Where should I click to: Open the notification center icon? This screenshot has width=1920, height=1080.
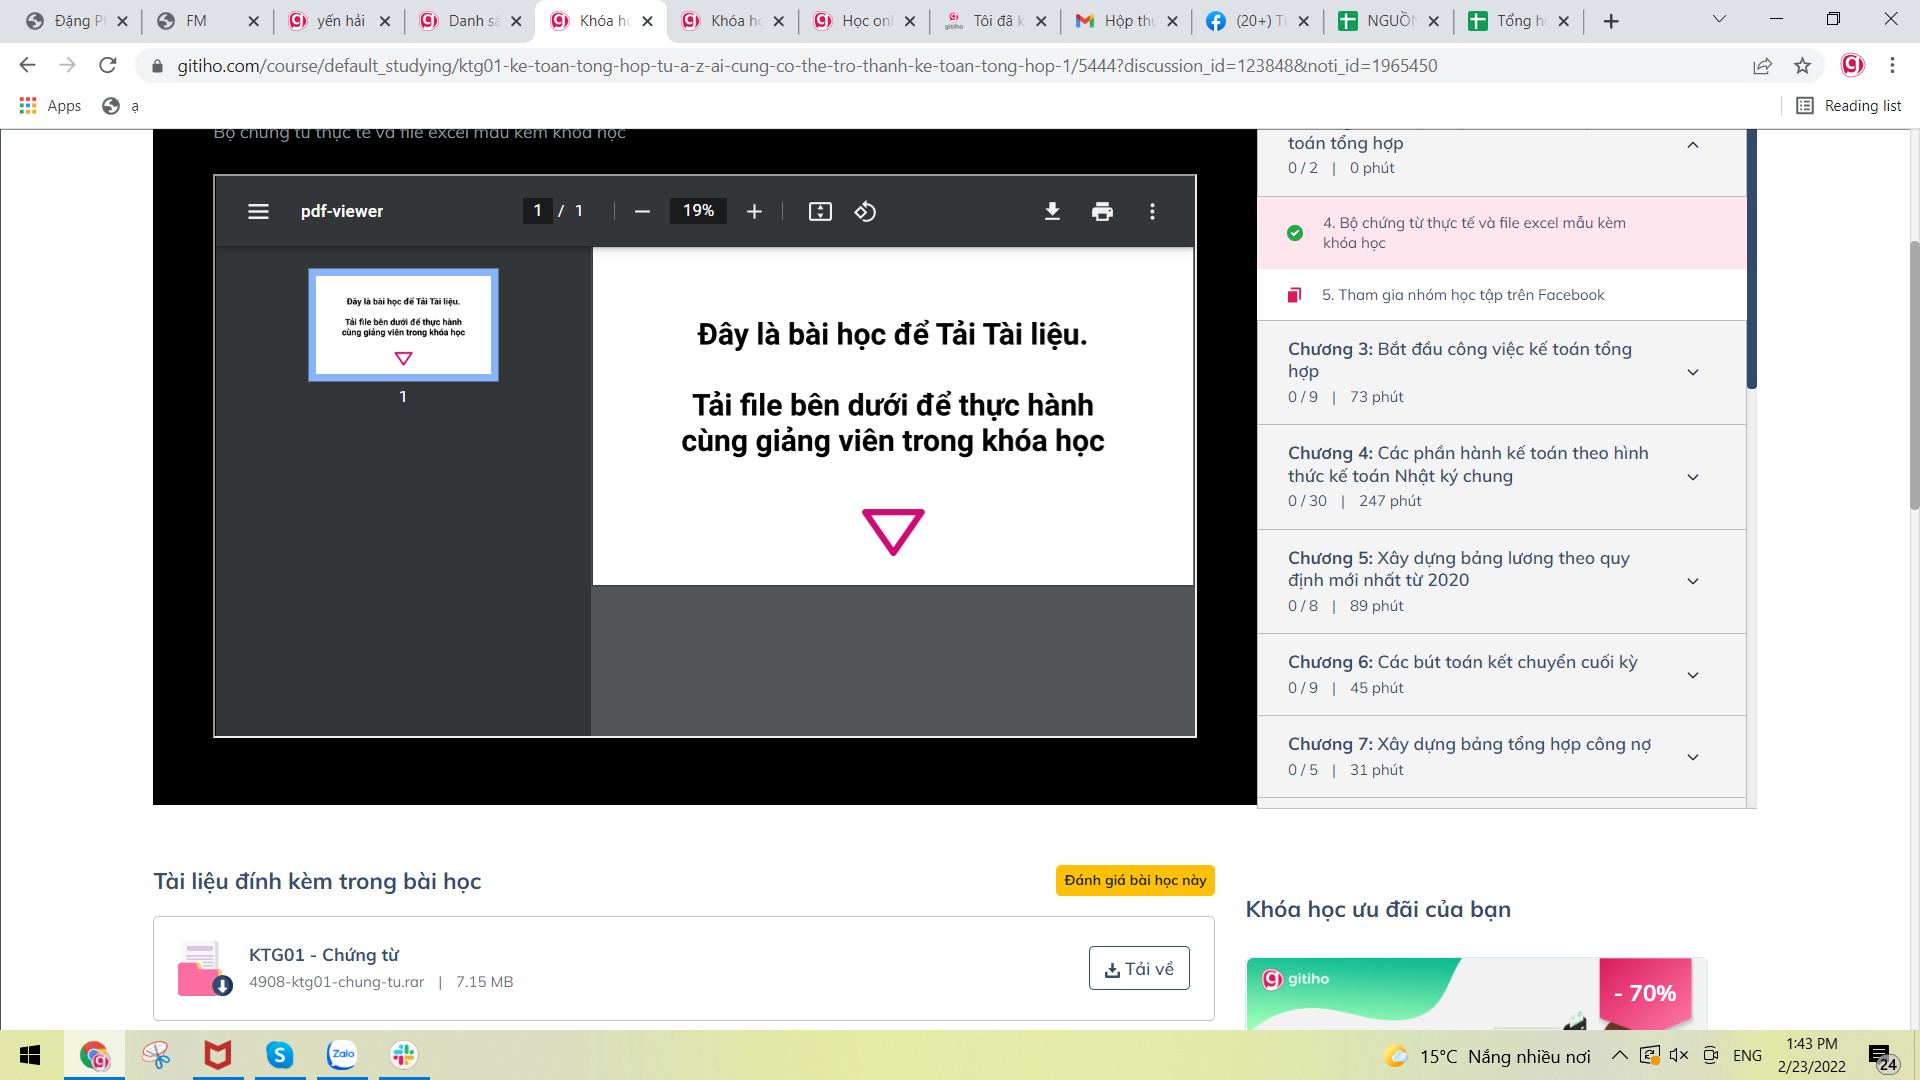click(x=1882, y=1057)
